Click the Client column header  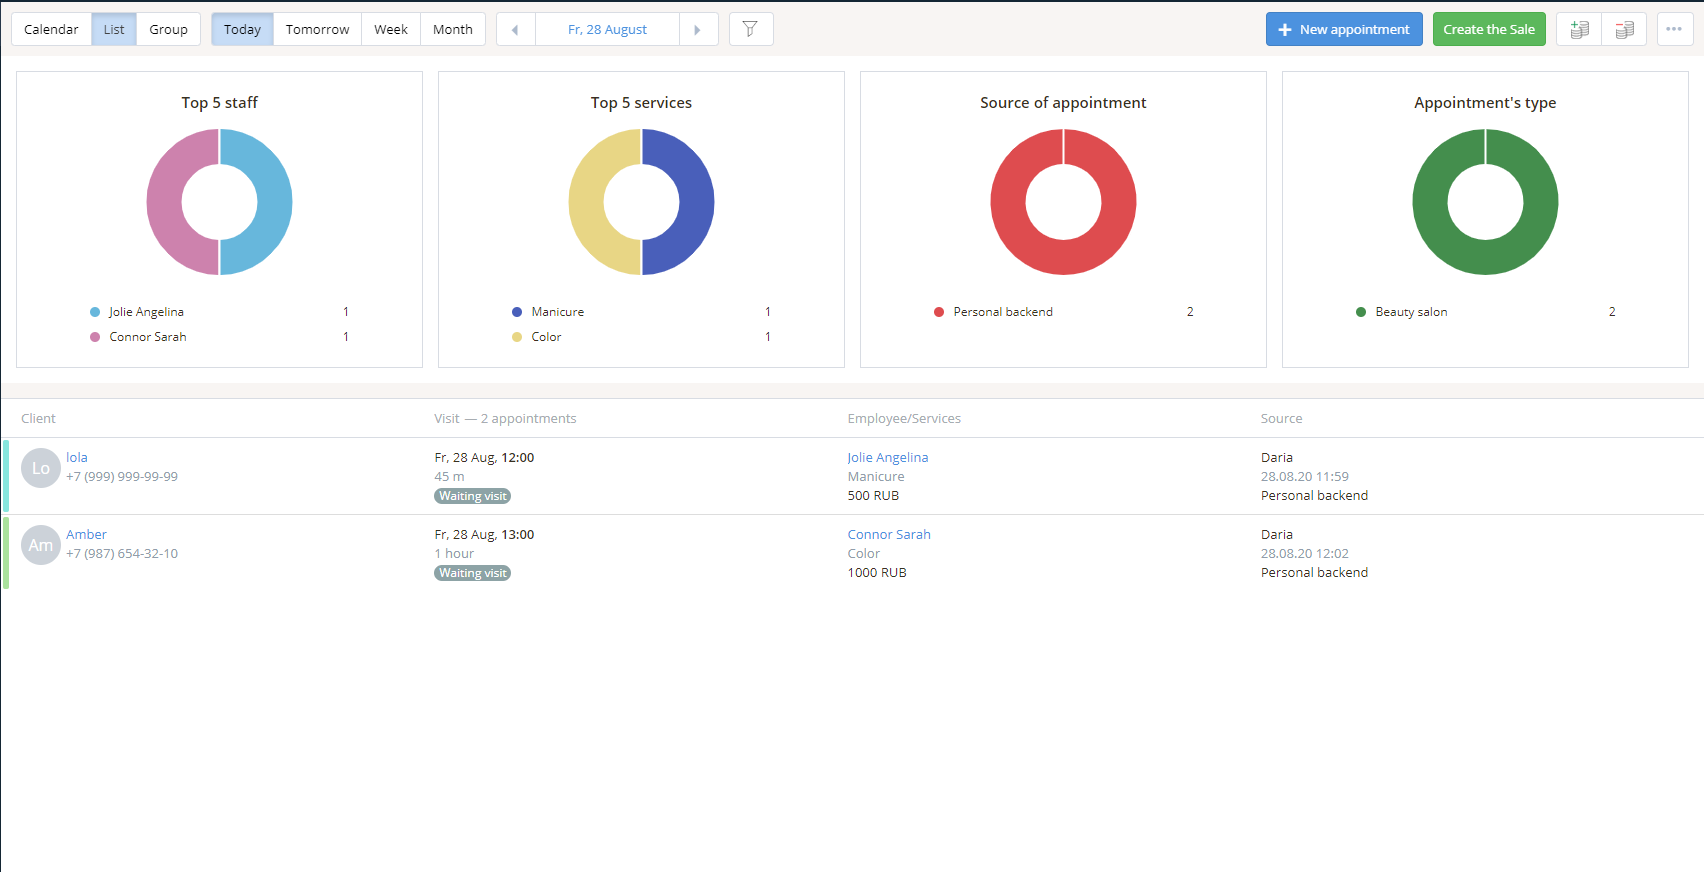coord(38,418)
